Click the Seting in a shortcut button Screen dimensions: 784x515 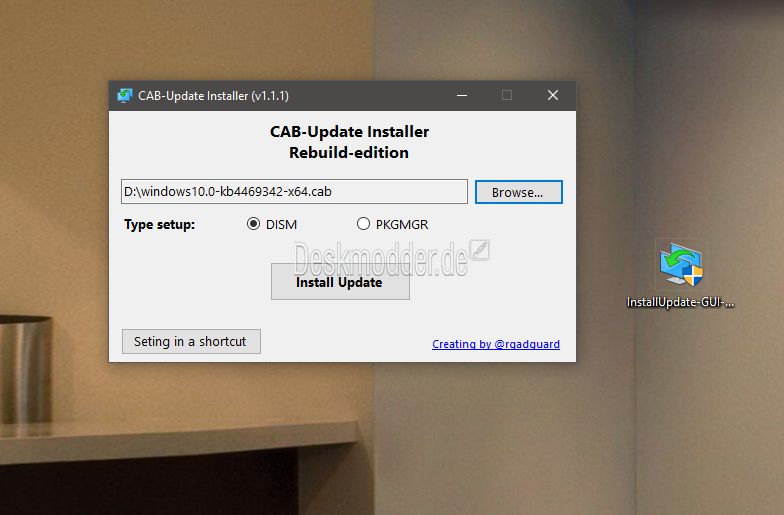(x=191, y=342)
